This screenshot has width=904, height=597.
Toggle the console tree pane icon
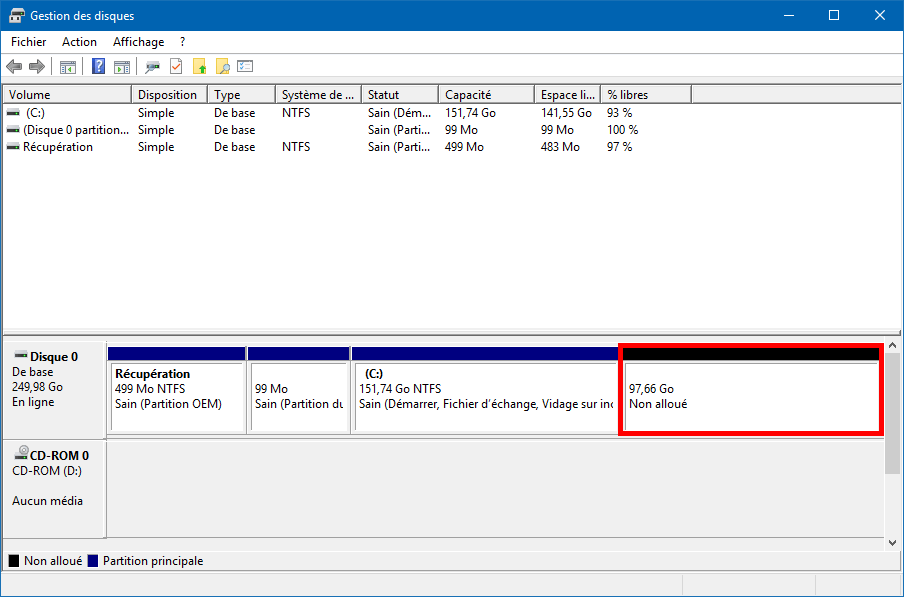click(x=68, y=67)
